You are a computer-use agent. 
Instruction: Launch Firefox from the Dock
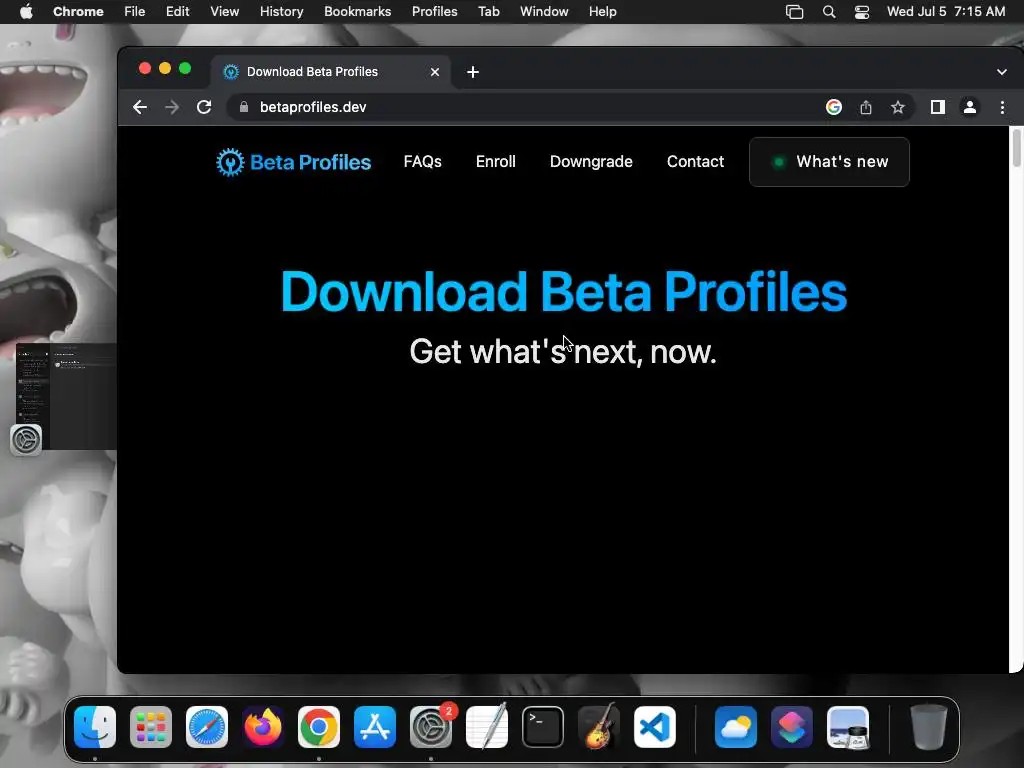[x=263, y=727]
